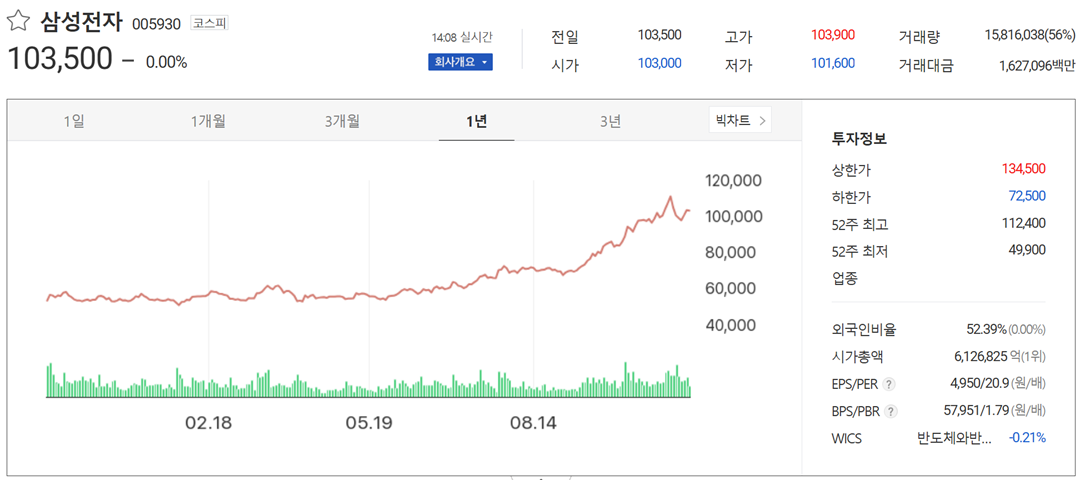This screenshot has width=1080, height=480.
Task: Click the 52주 최저 value 49,900
Action: point(1027,250)
